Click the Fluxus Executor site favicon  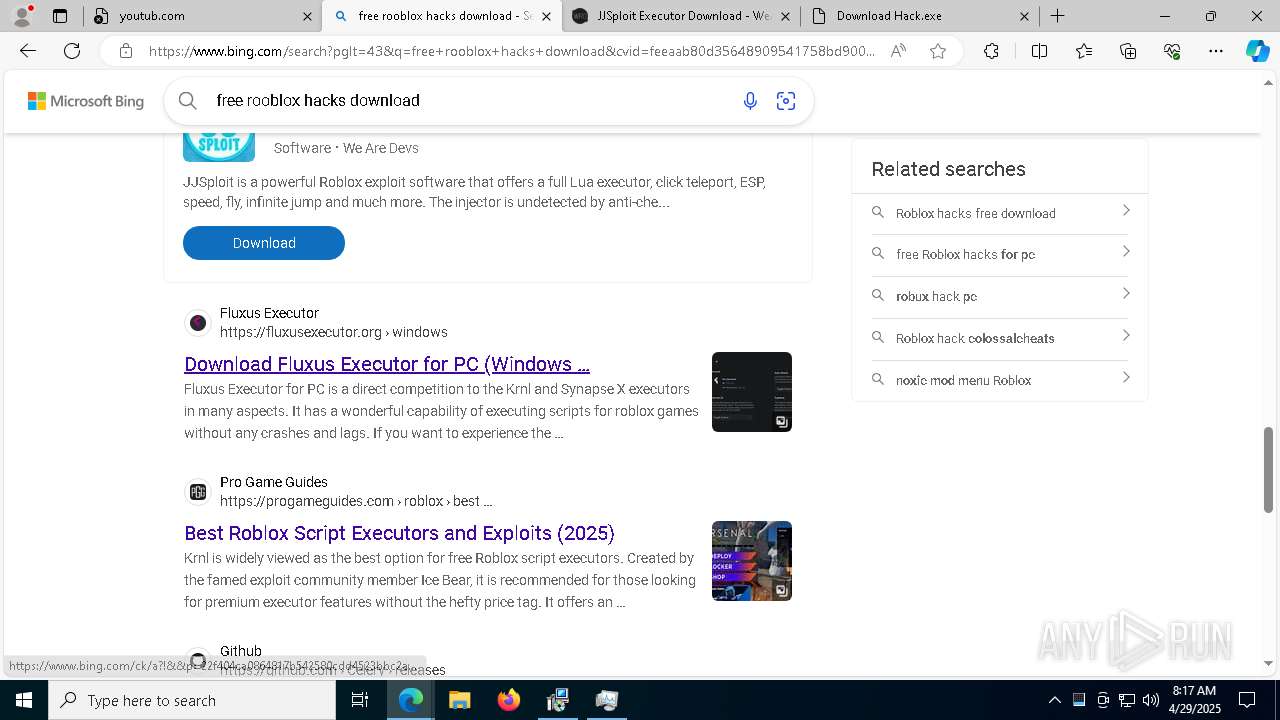(198, 323)
